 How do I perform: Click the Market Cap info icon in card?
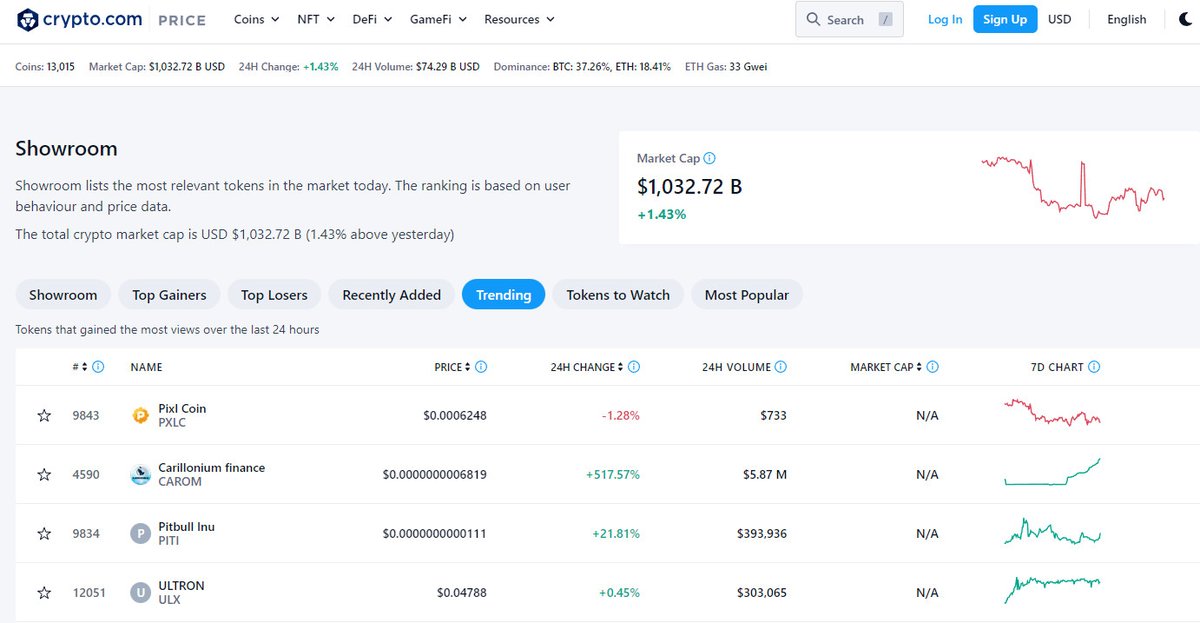pyautogui.click(x=710, y=158)
